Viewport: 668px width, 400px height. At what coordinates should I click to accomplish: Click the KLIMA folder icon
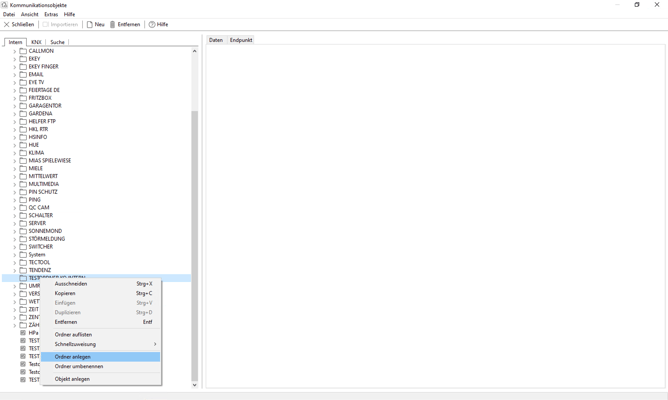23,153
